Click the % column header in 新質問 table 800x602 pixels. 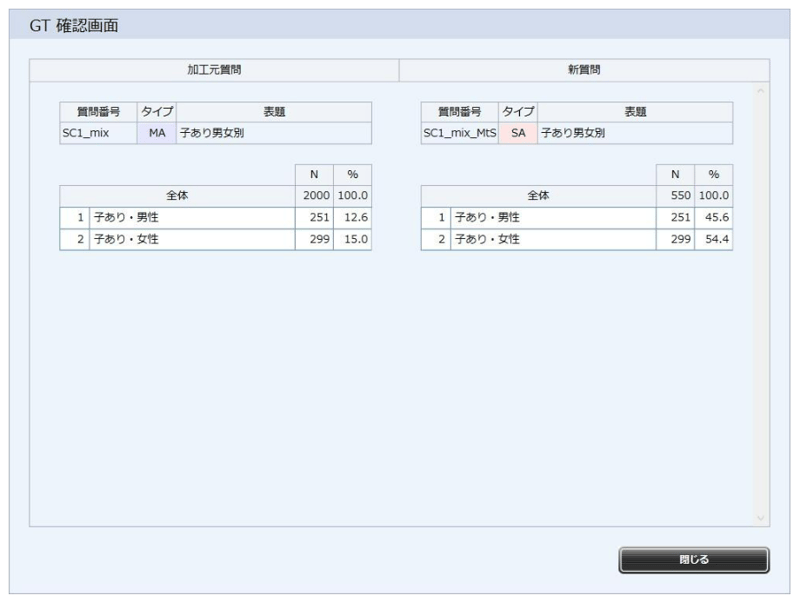[x=714, y=175]
